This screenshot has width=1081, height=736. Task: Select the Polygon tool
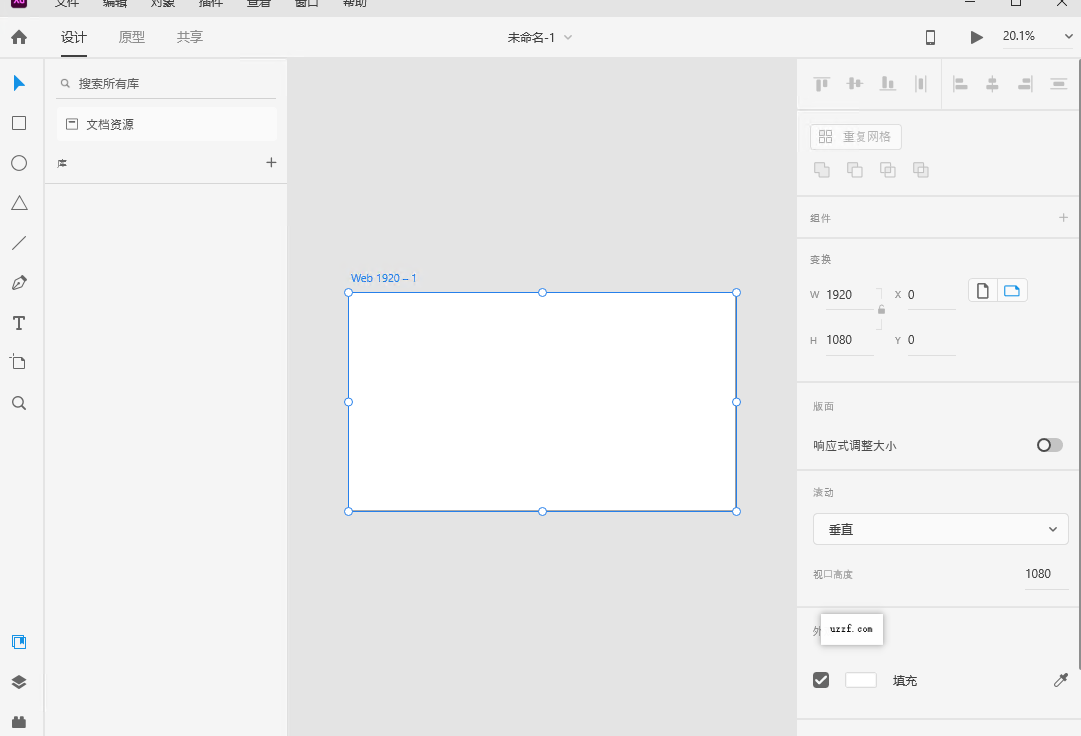pos(18,202)
